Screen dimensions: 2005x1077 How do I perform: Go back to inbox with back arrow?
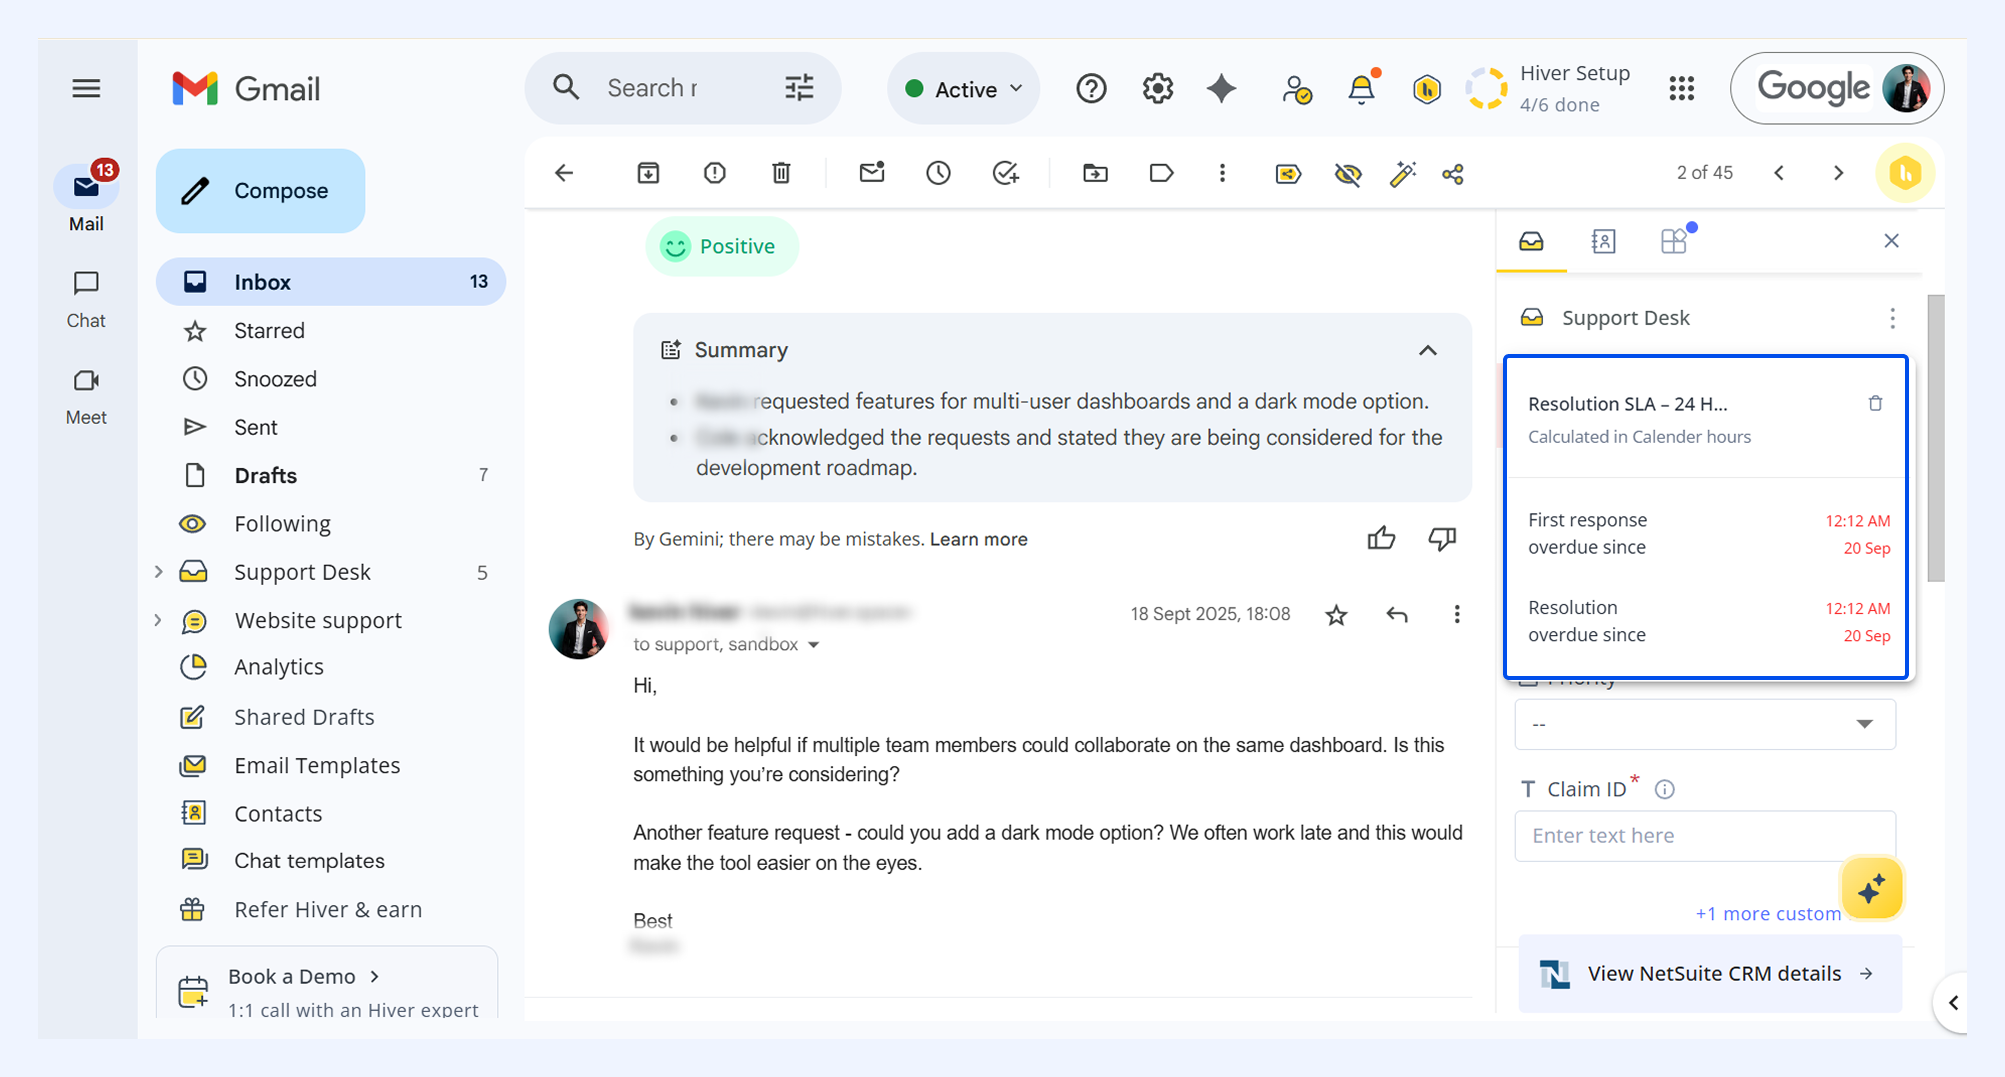tap(564, 173)
